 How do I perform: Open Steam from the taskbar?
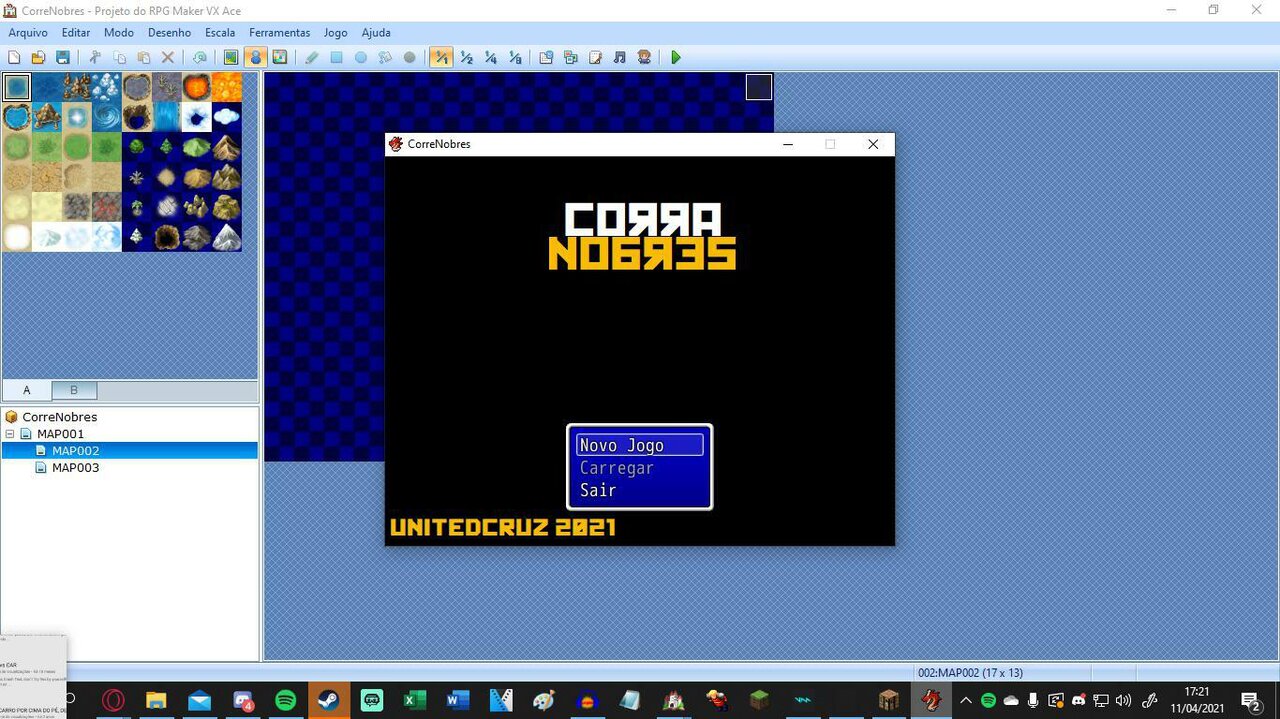pos(328,700)
